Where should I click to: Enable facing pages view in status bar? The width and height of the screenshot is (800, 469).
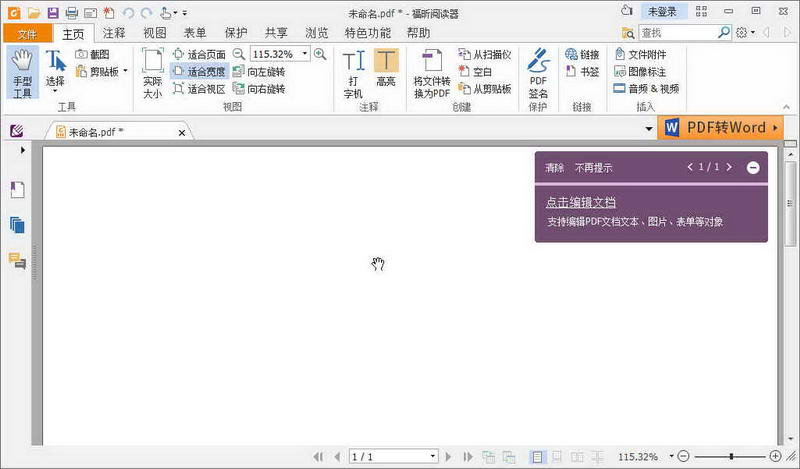[x=577, y=456]
